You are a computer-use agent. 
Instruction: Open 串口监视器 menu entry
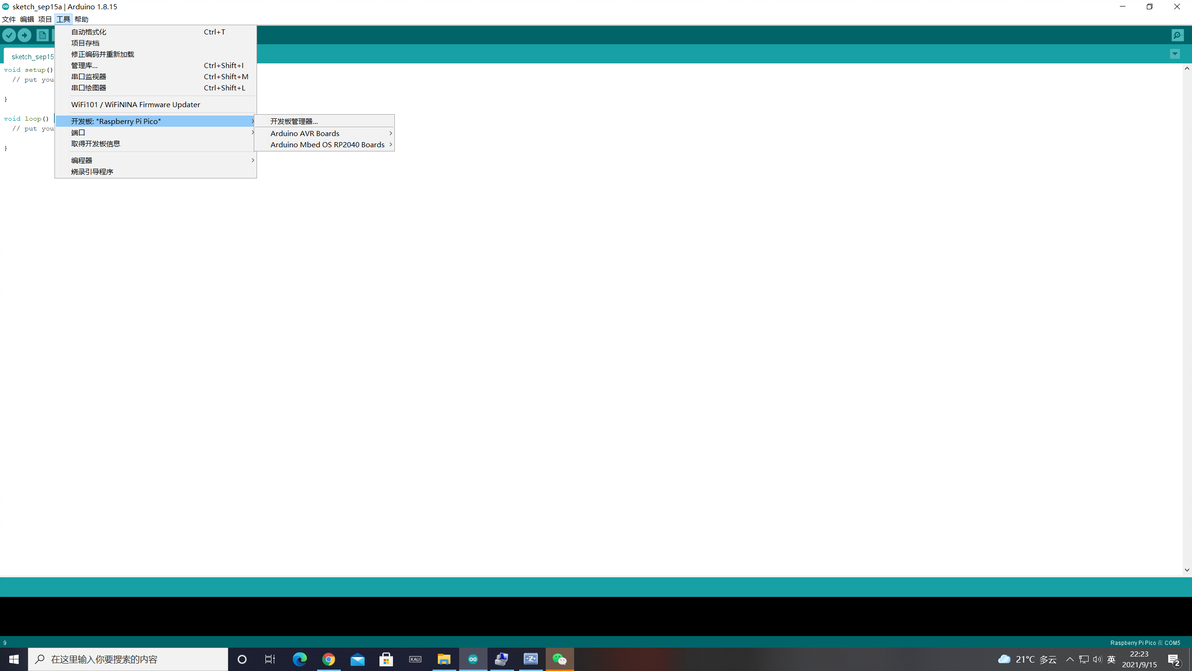tap(156, 77)
